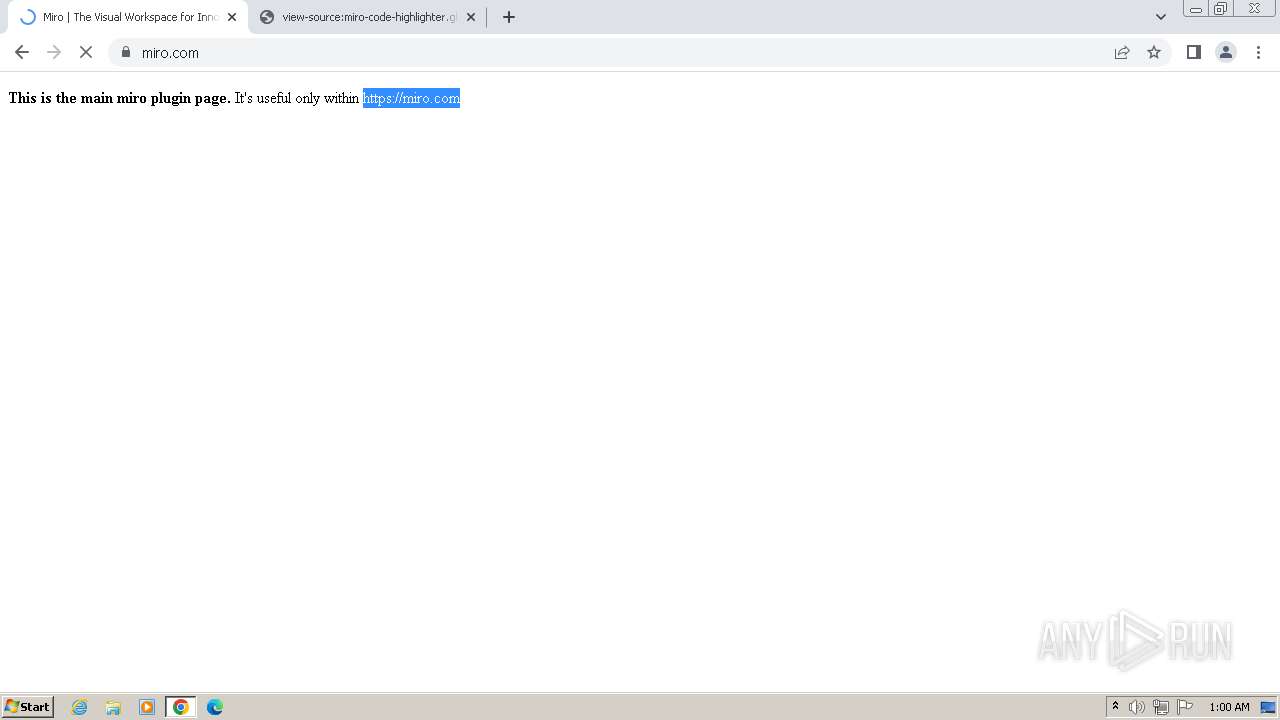Viewport: 1280px width, 720px height.
Task: Close the Miro tab
Action: coord(232,17)
